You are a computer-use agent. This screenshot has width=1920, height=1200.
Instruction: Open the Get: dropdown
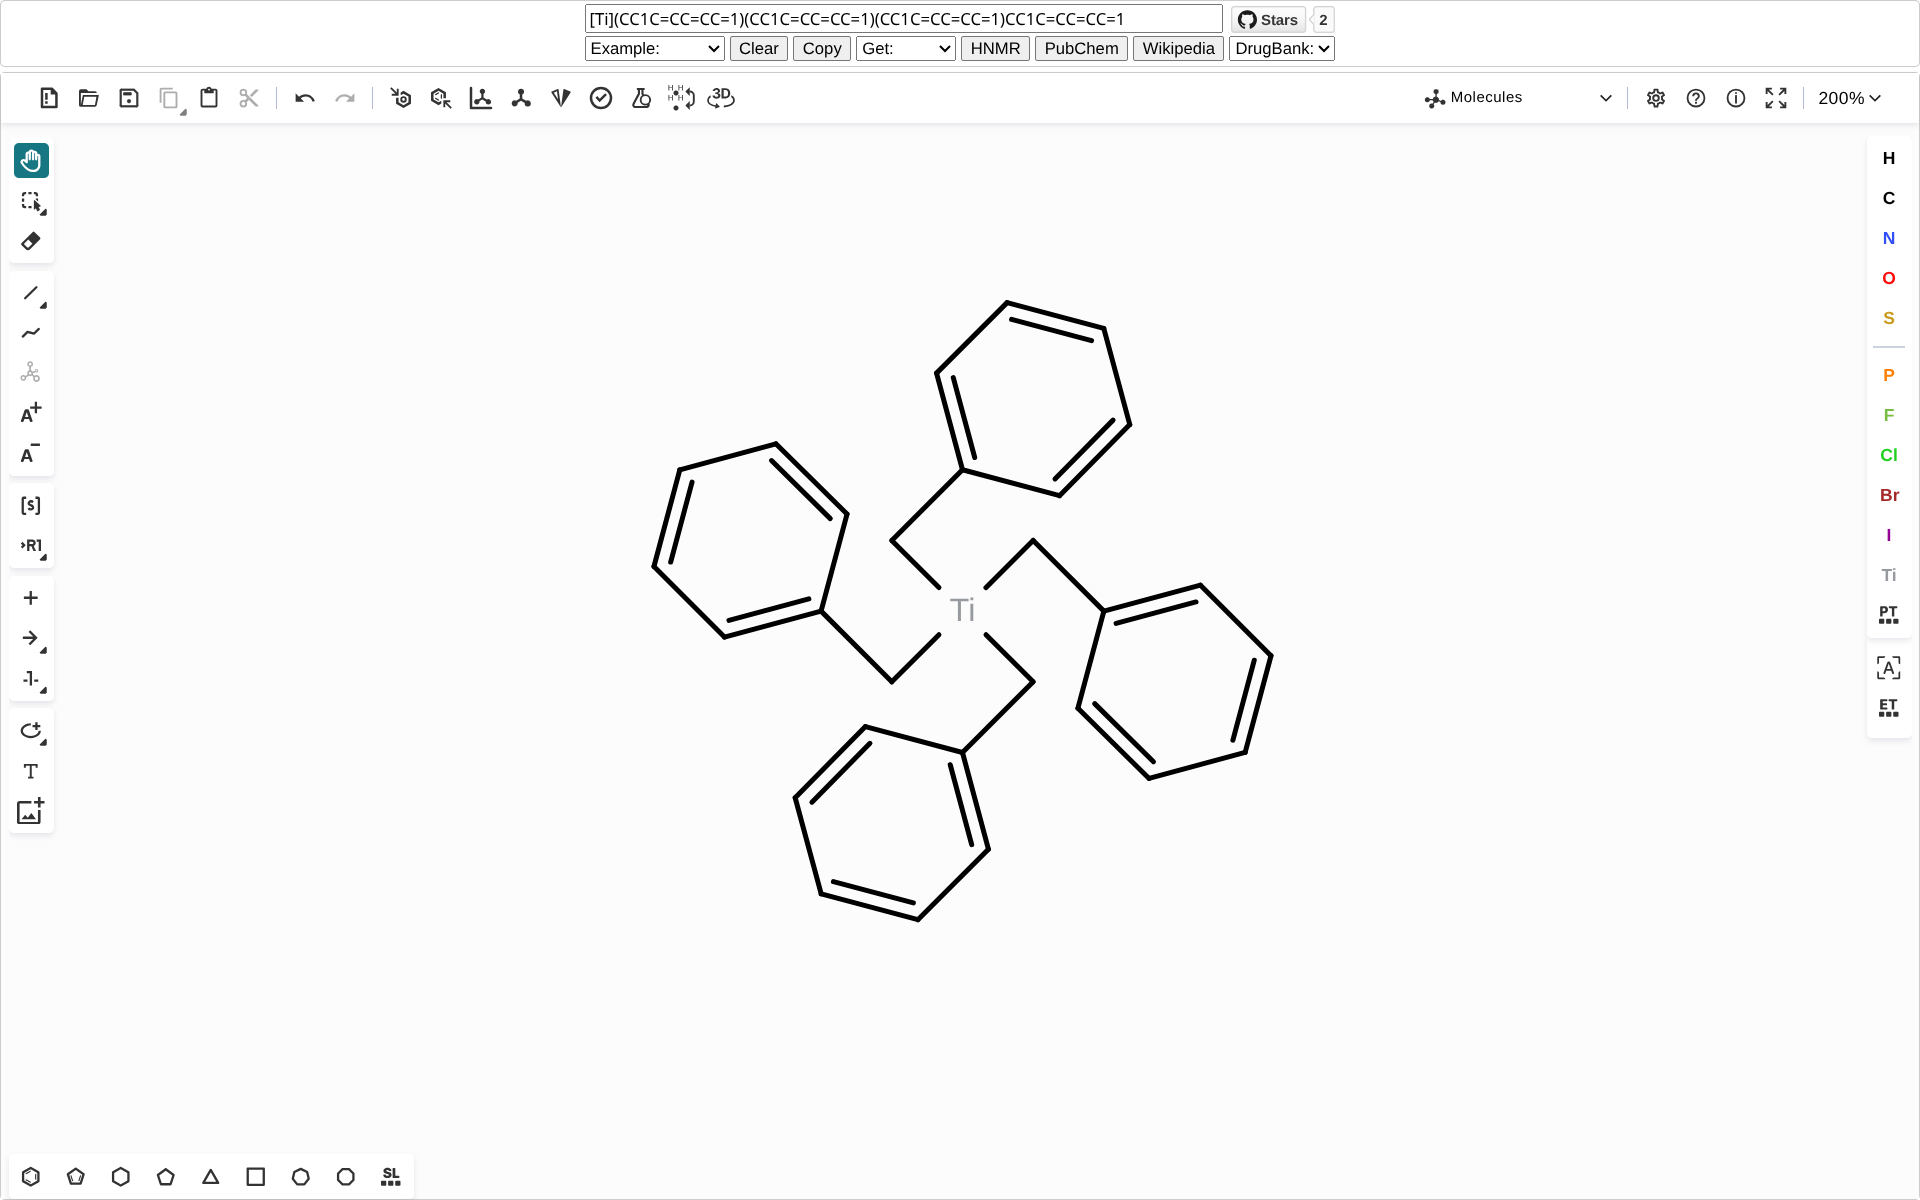point(905,48)
